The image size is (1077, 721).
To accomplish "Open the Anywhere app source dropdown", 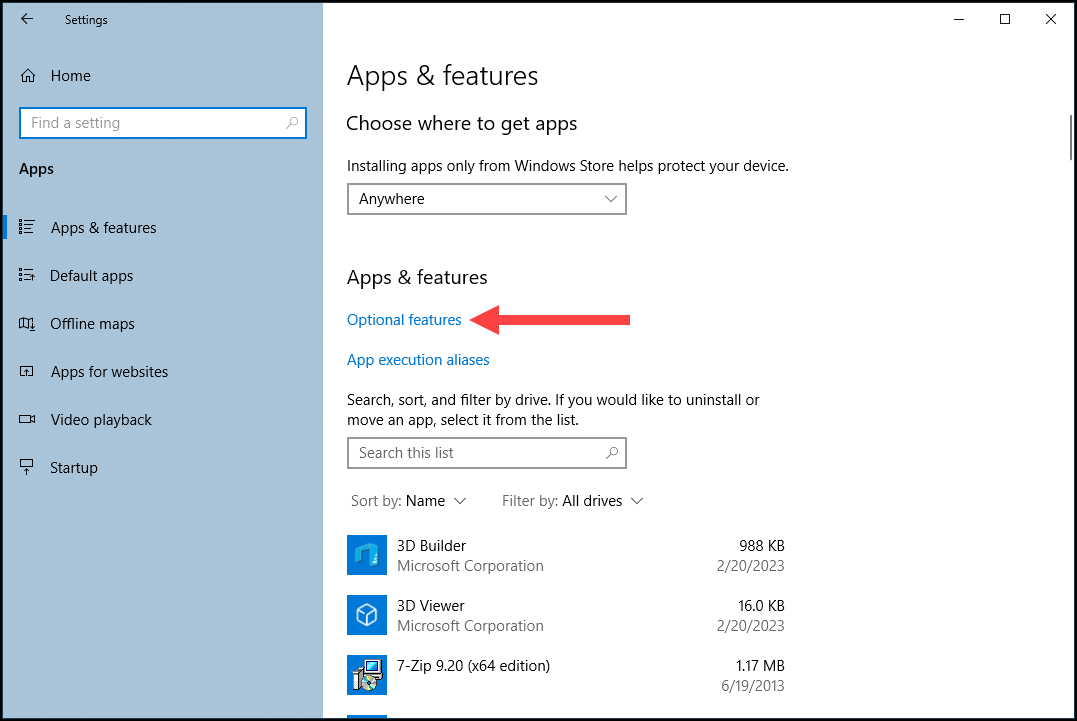I will (486, 199).
